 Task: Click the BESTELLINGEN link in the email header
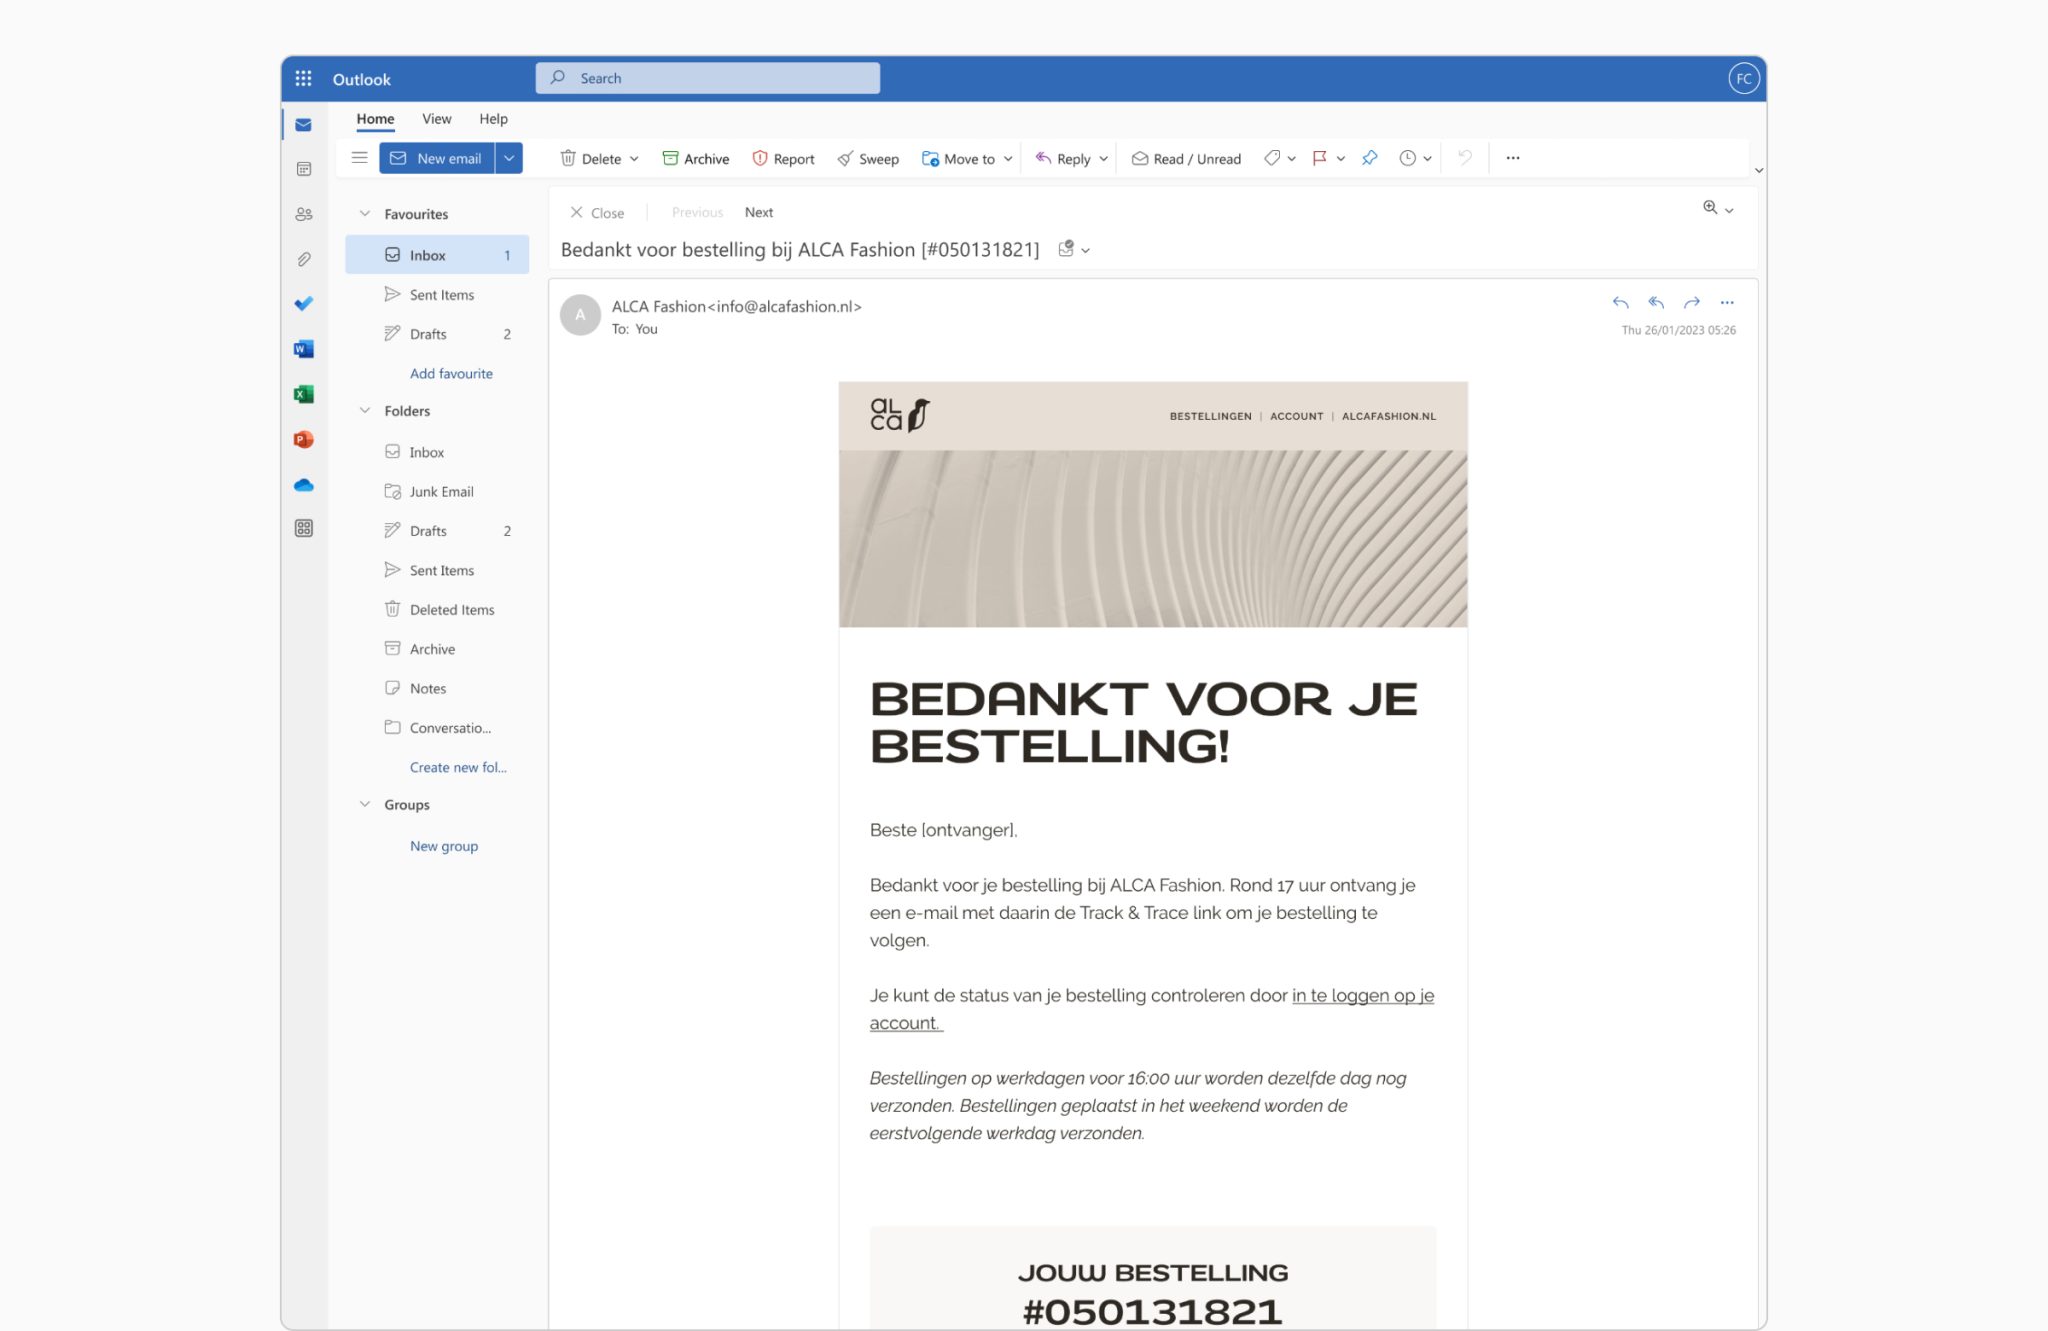click(x=1210, y=416)
